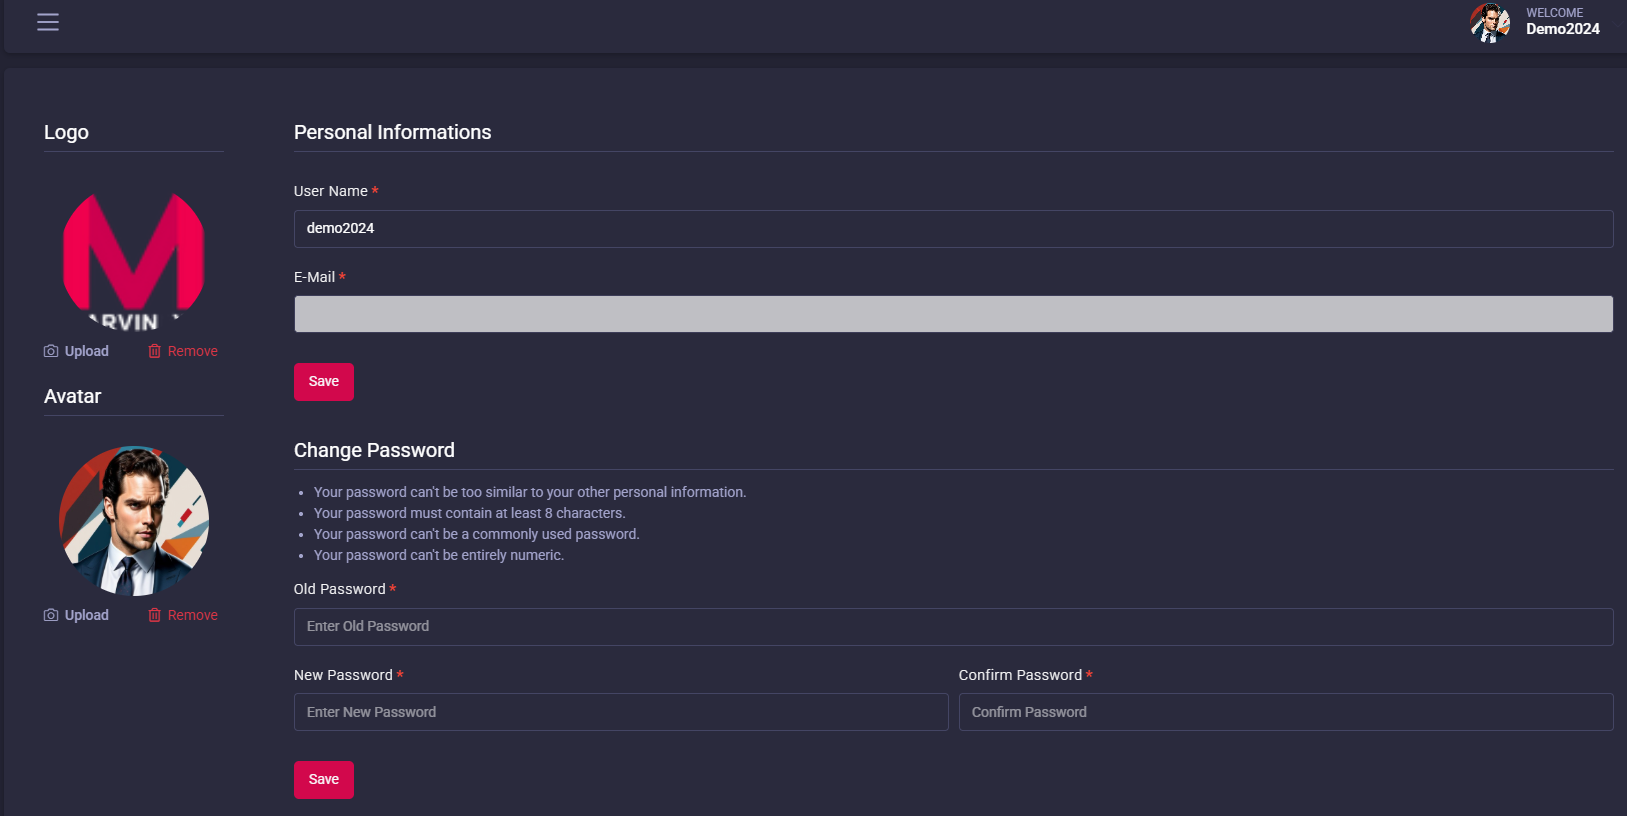This screenshot has width=1627, height=816.
Task: Select the E-Mail input field
Action: [952, 314]
